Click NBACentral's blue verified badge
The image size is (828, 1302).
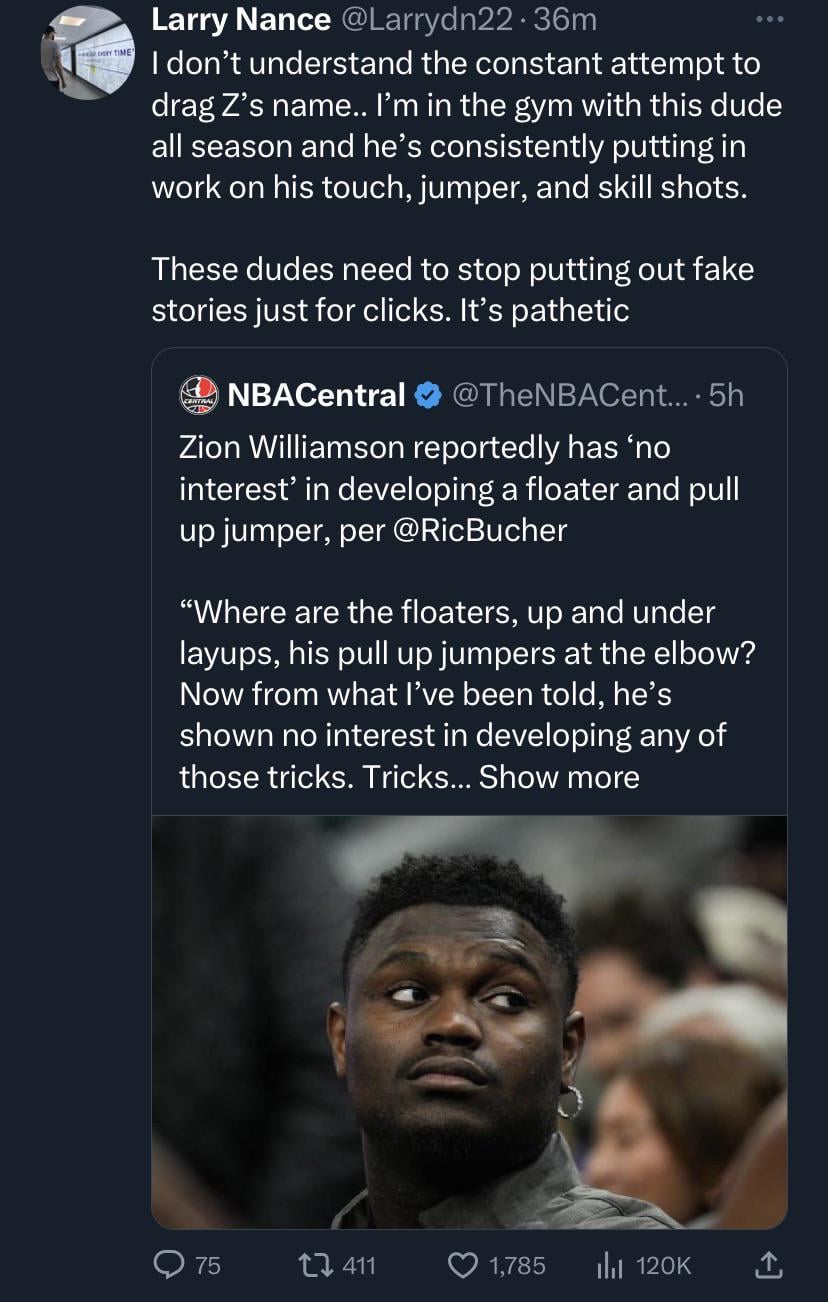click(427, 395)
